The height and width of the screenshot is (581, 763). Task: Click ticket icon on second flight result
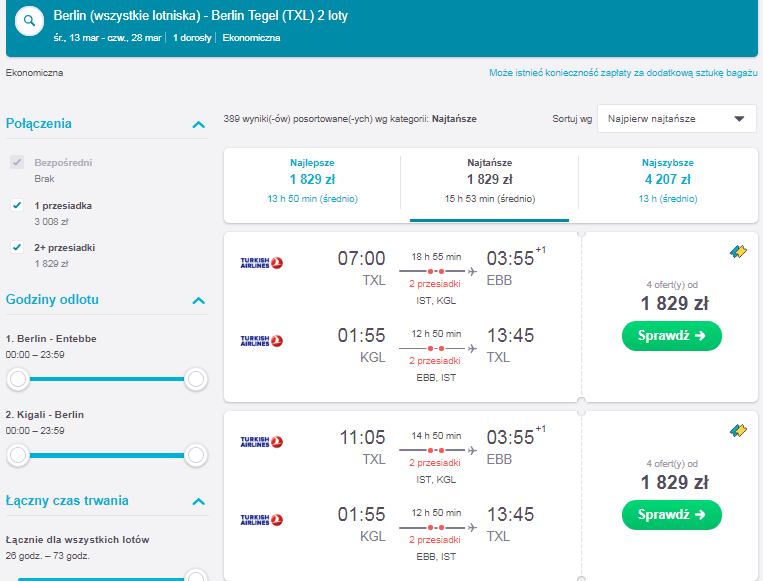point(738,430)
